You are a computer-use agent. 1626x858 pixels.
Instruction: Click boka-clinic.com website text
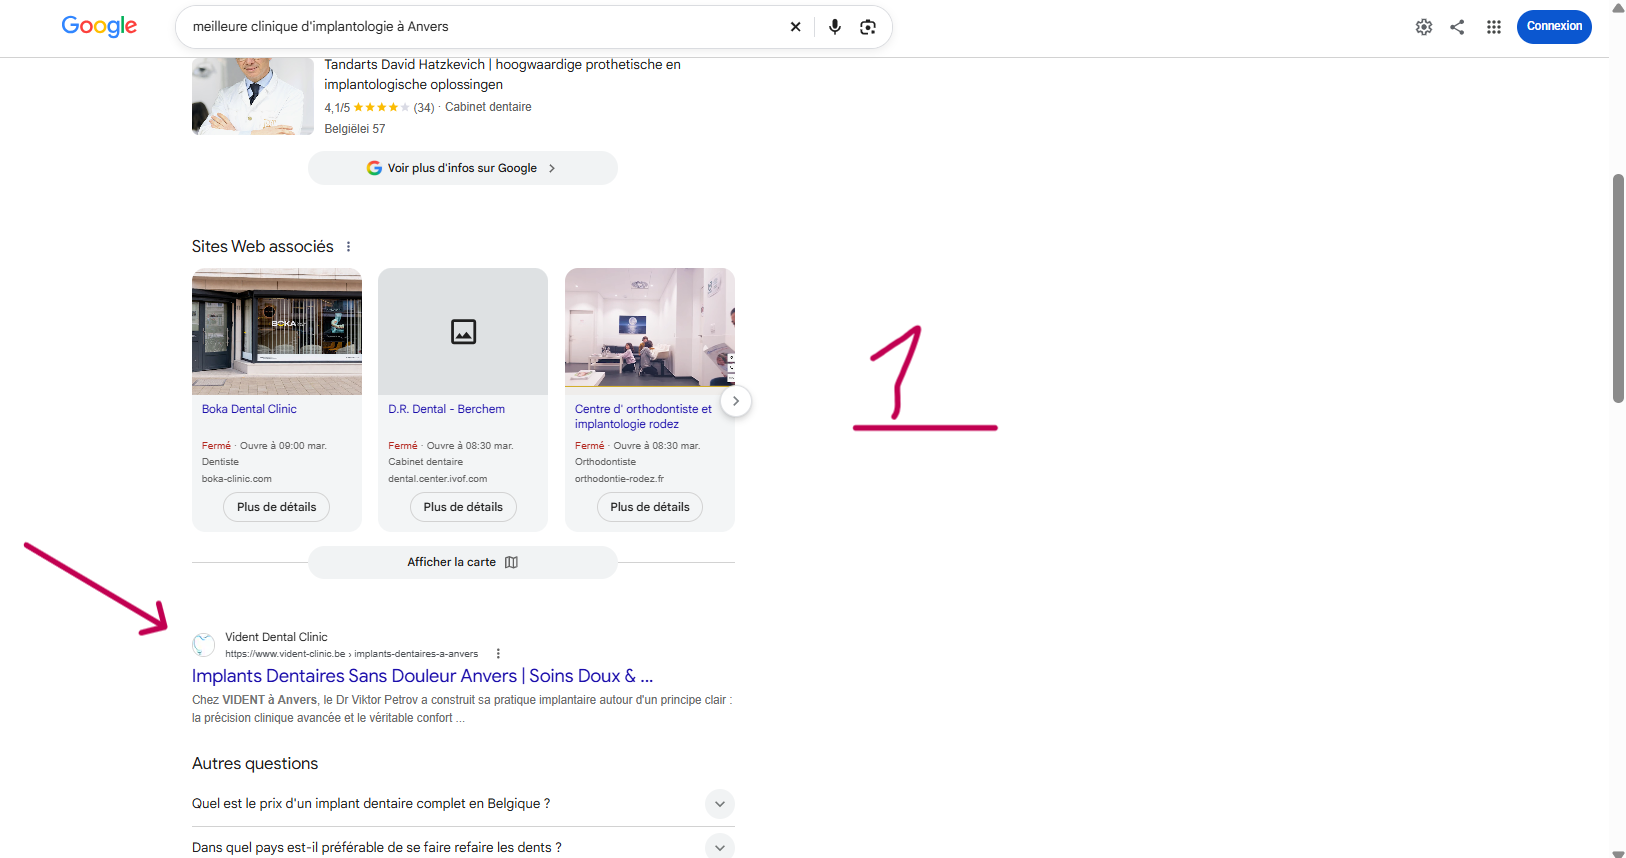[237, 479]
